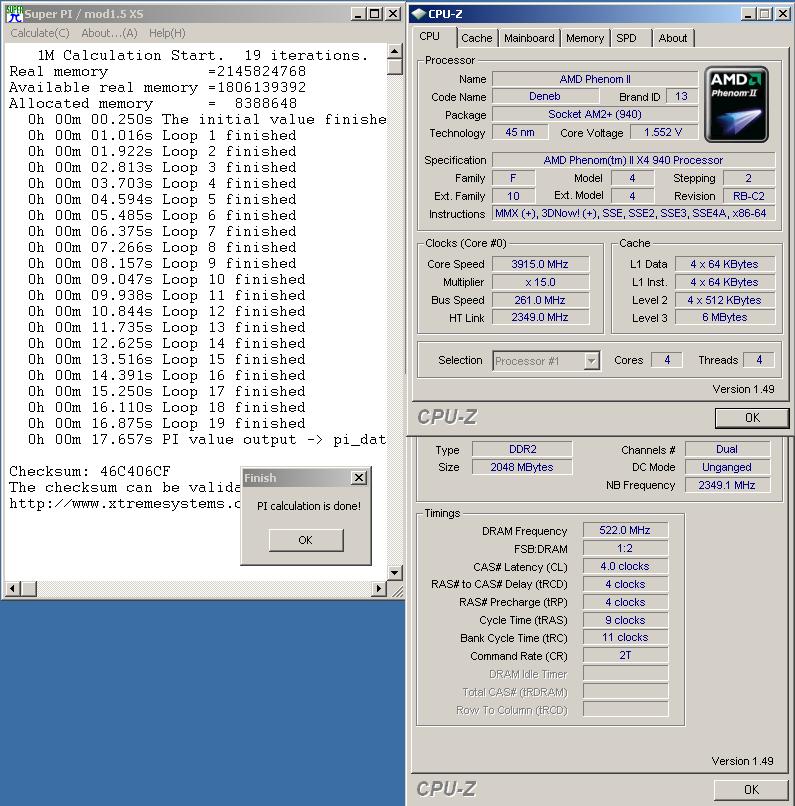Click the Package value Socket AM2+ (940)

click(x=595, y=114)
